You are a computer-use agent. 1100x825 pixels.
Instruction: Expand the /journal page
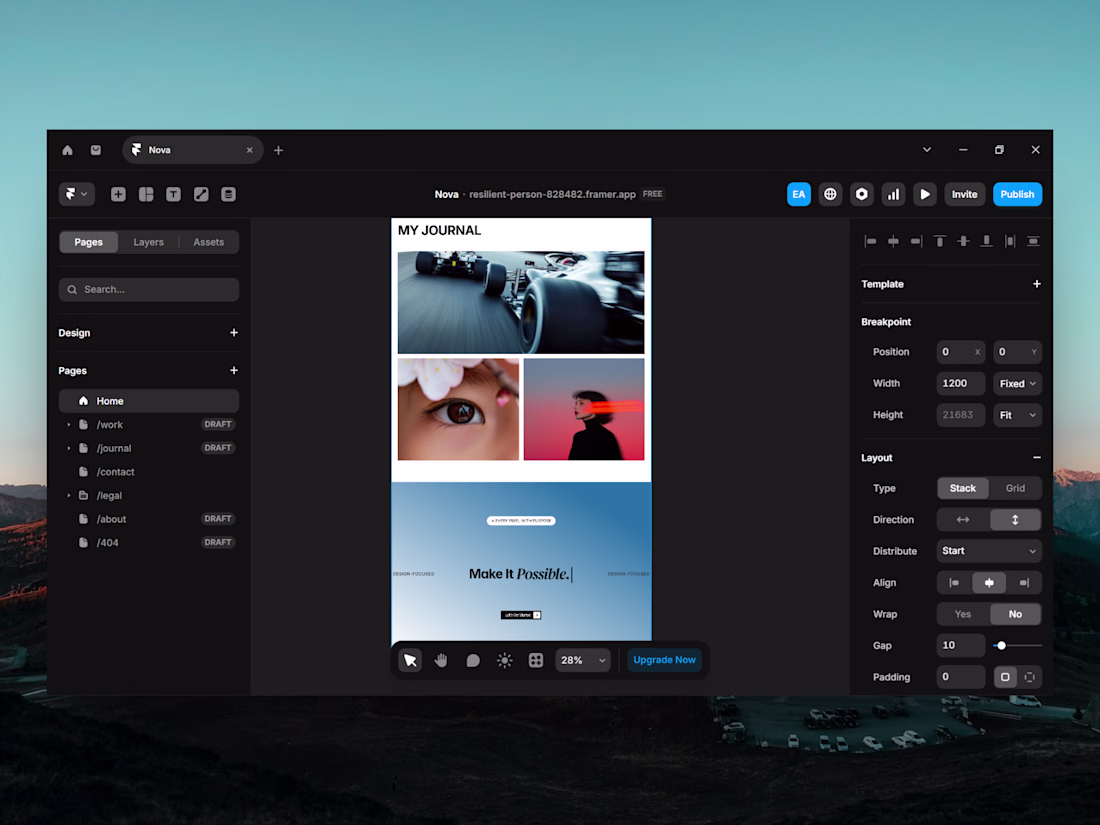[x=69, y=448]
